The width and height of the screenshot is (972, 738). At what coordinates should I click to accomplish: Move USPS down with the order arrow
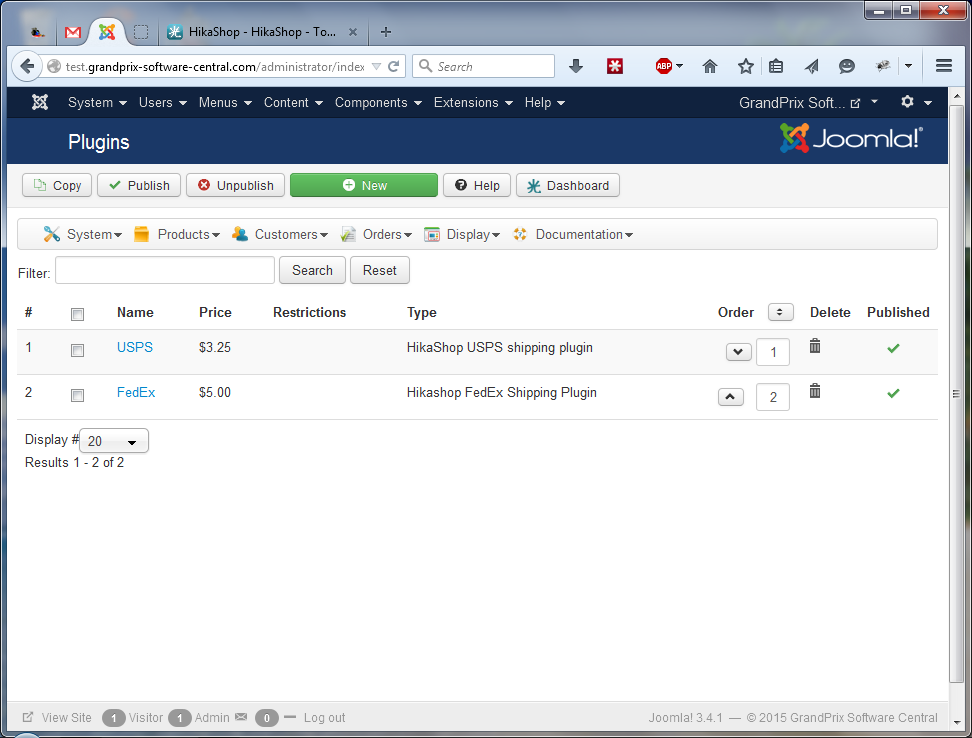point(738,352)
